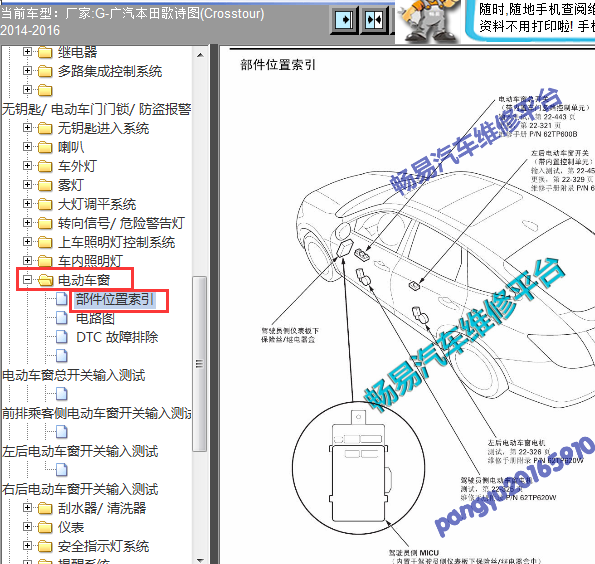Image resolution: width=595 pixels, height=564 pixels.
Task: Expand the 转向信号/危险警告灯 folder
Action: [27, 222]
